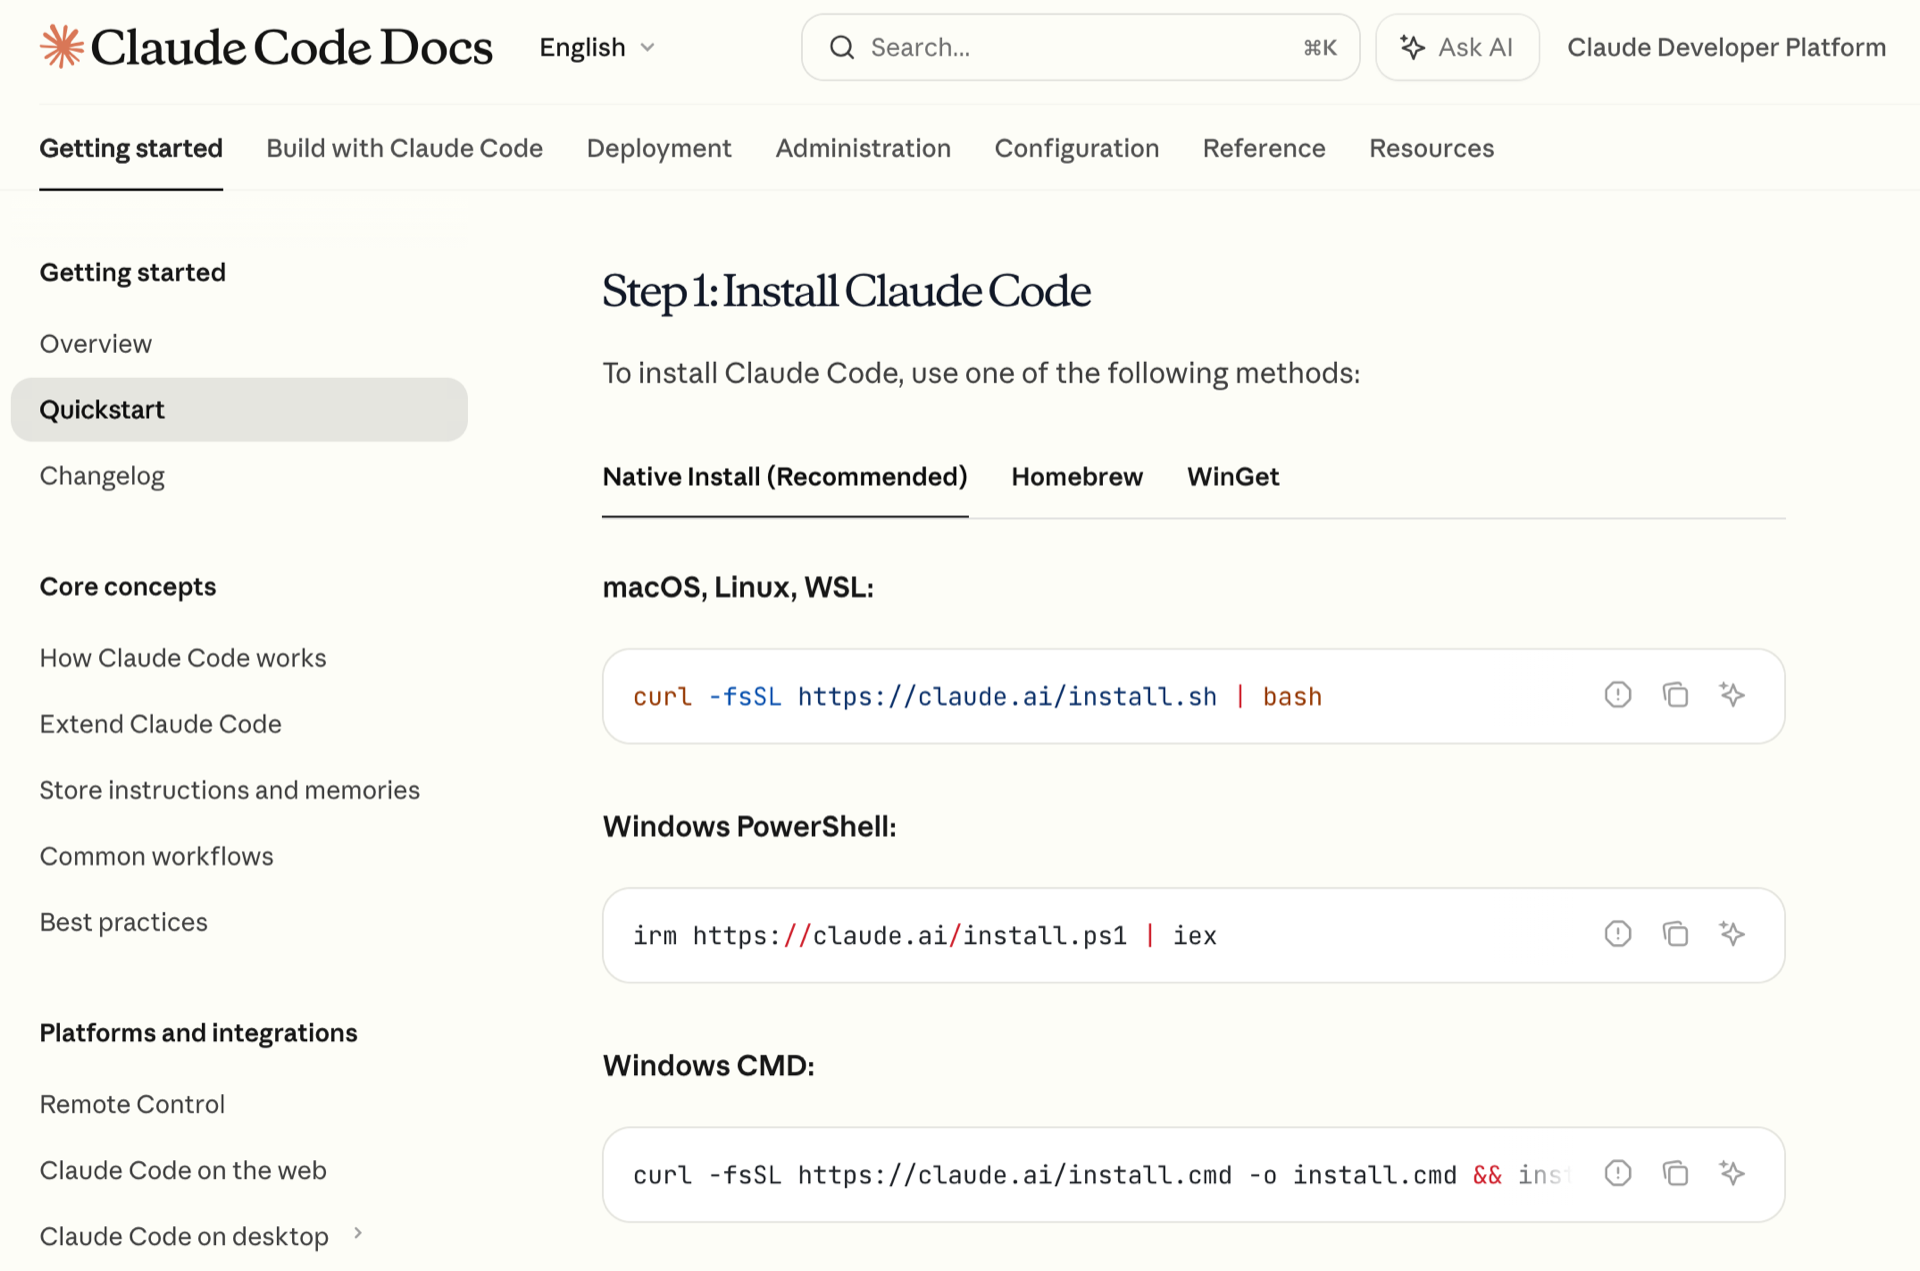Open Build with Claude Code section
1920x1271 pixels.
[x=404, y=148]
